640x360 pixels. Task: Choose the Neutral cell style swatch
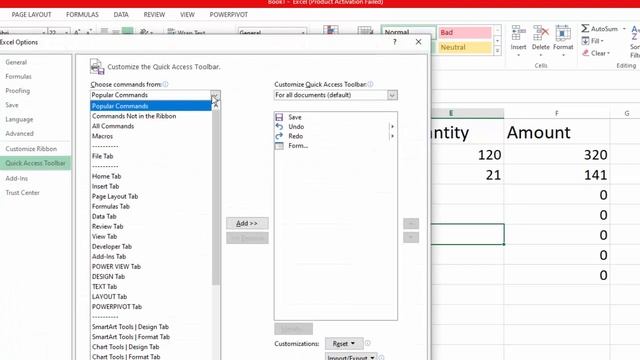(465, 47)
